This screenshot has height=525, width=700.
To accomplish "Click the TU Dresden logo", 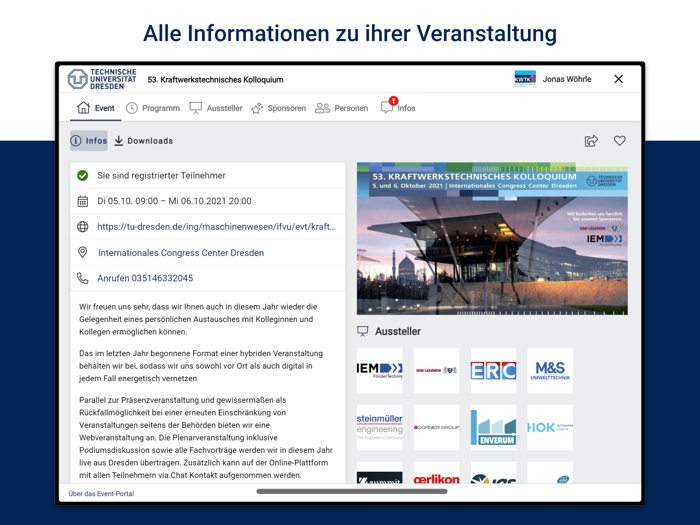I will (102, 79).
